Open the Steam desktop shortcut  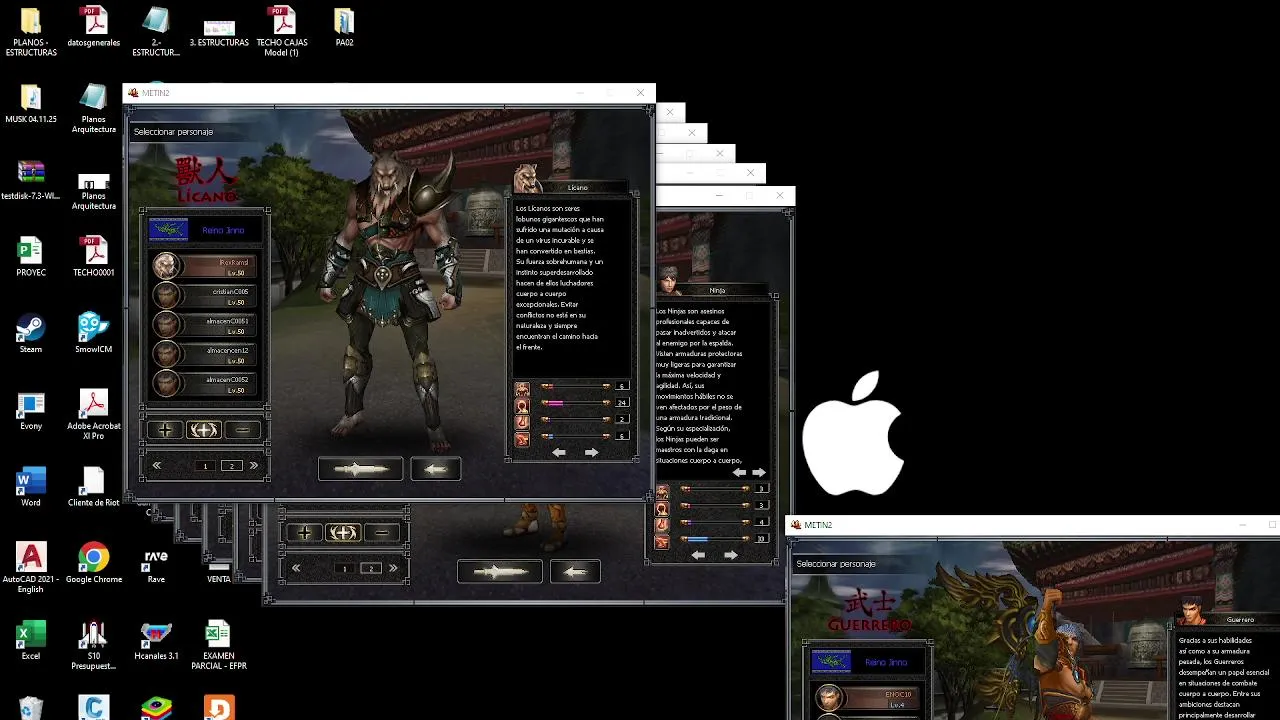tap(31, 333)
